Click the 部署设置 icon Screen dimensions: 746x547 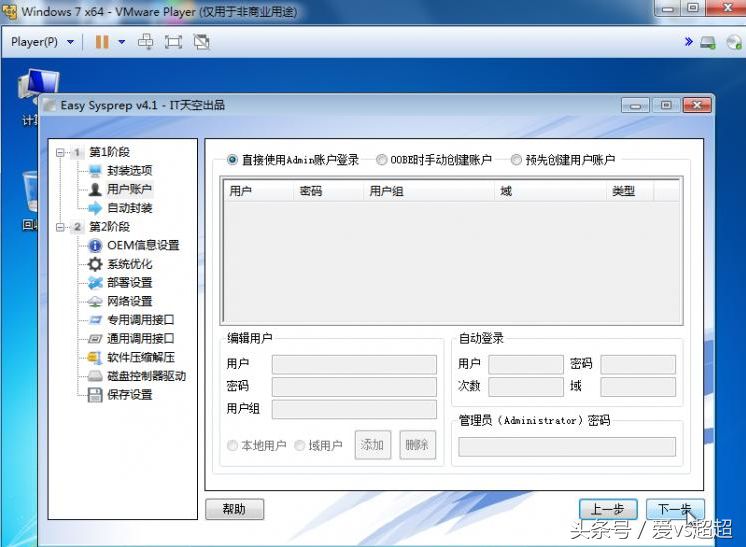95,283
